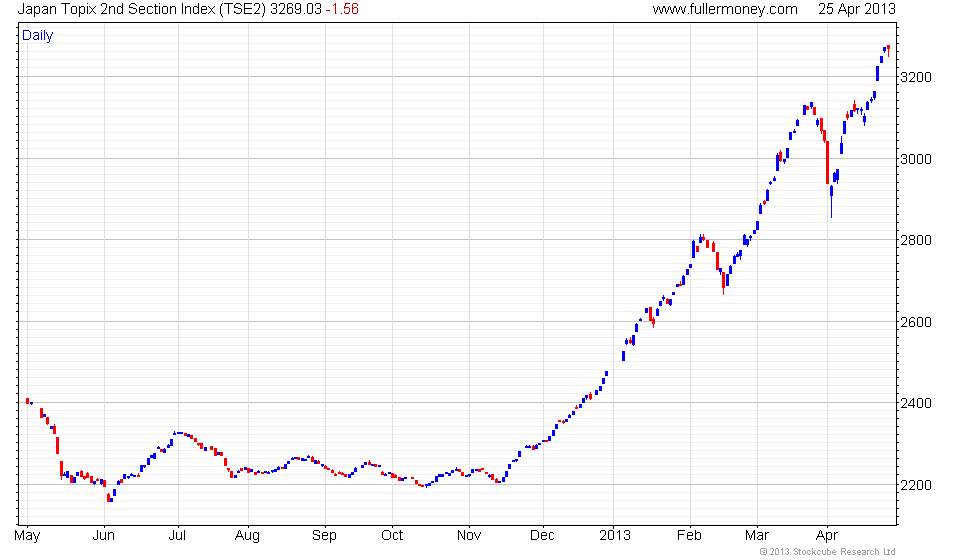Click the 'Mar' month axis label
The height and width of the screenshot is (560, 980).
tap(756, 535)
